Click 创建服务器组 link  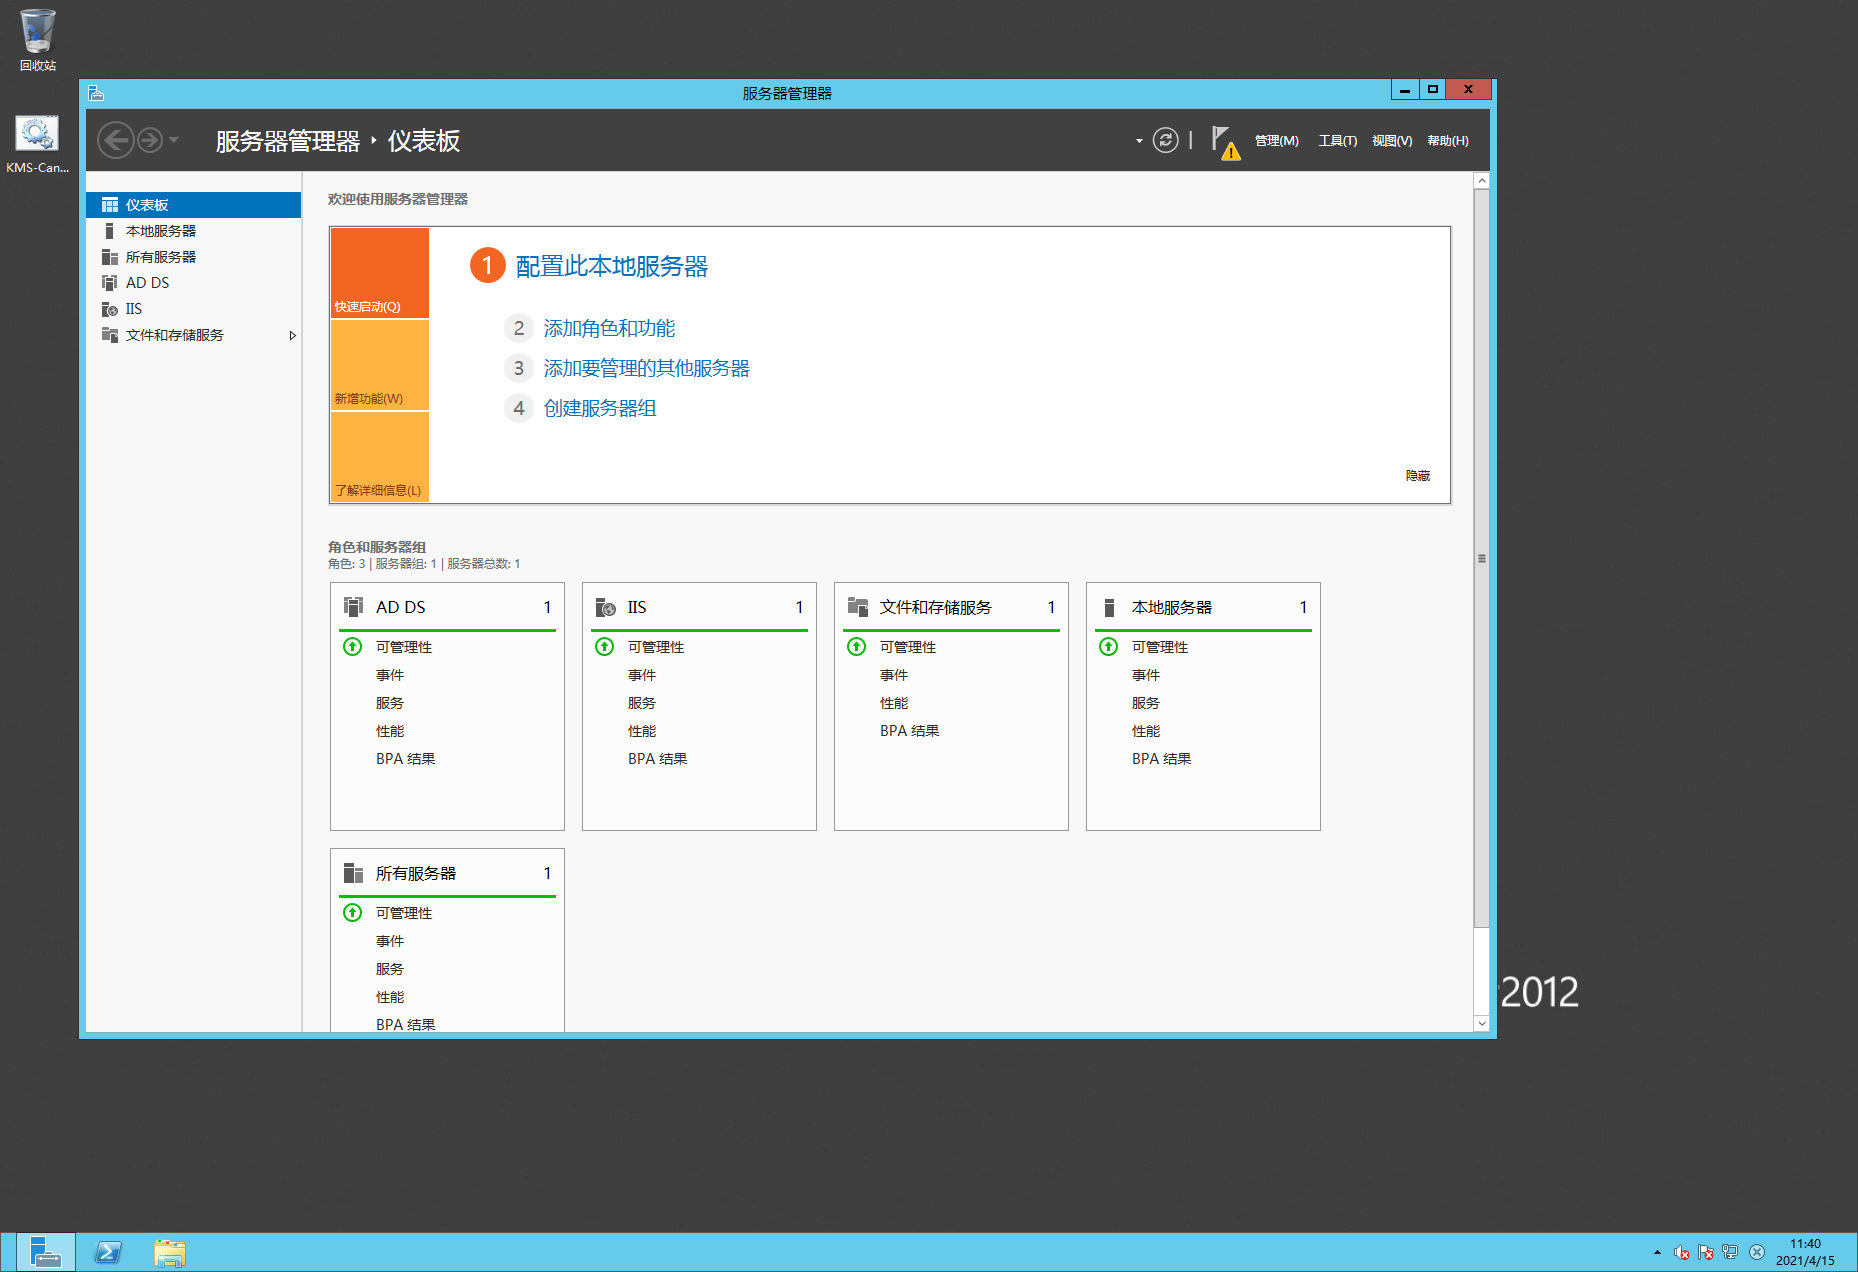[x=599, y=408]
